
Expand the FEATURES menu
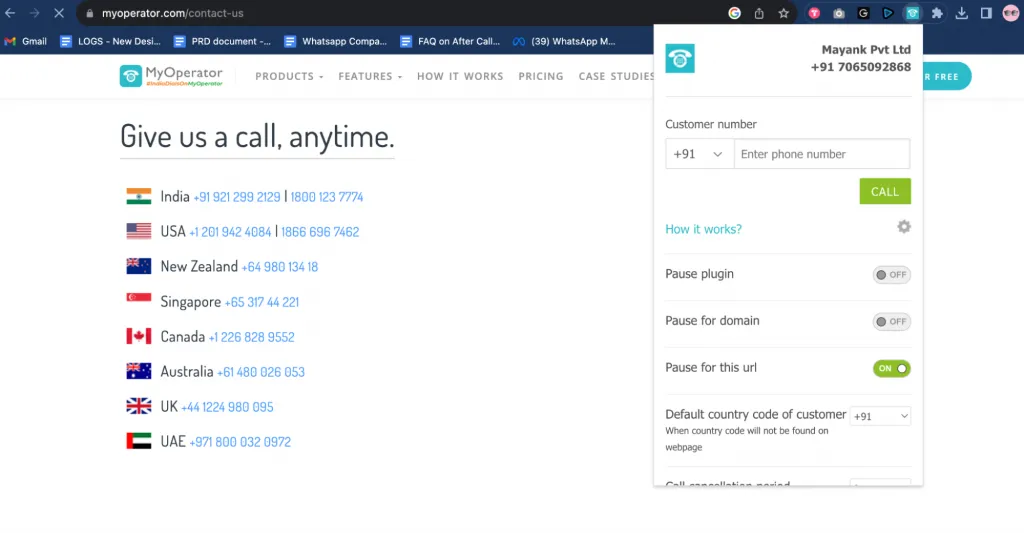click(x=370, y=76)
